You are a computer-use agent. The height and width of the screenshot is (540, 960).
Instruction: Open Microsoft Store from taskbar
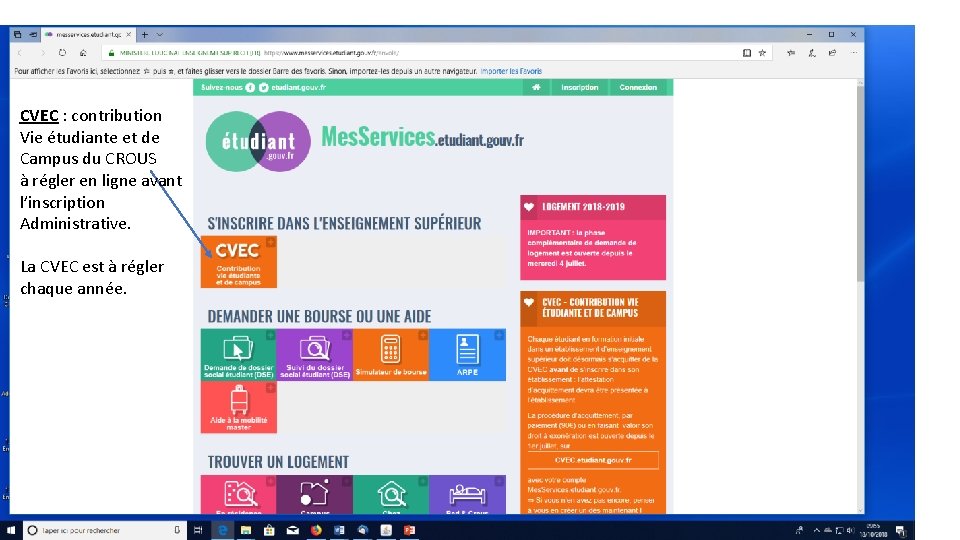click(269, 530)
